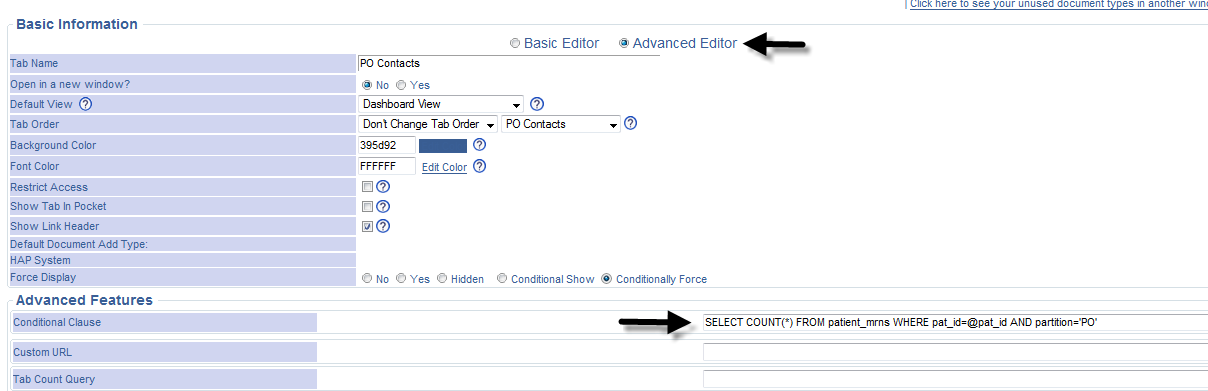Open the Dashboard View dropdown
The width and height of the screenshot is (1208, 391).
[441, 104]
